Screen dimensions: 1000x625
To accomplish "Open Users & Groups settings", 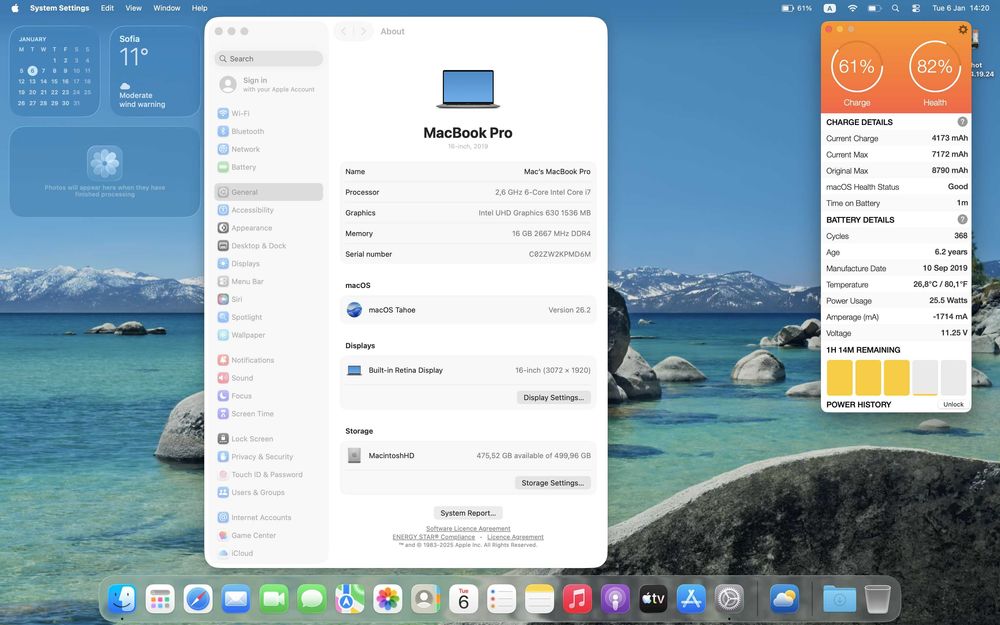I will coord(268,492).
